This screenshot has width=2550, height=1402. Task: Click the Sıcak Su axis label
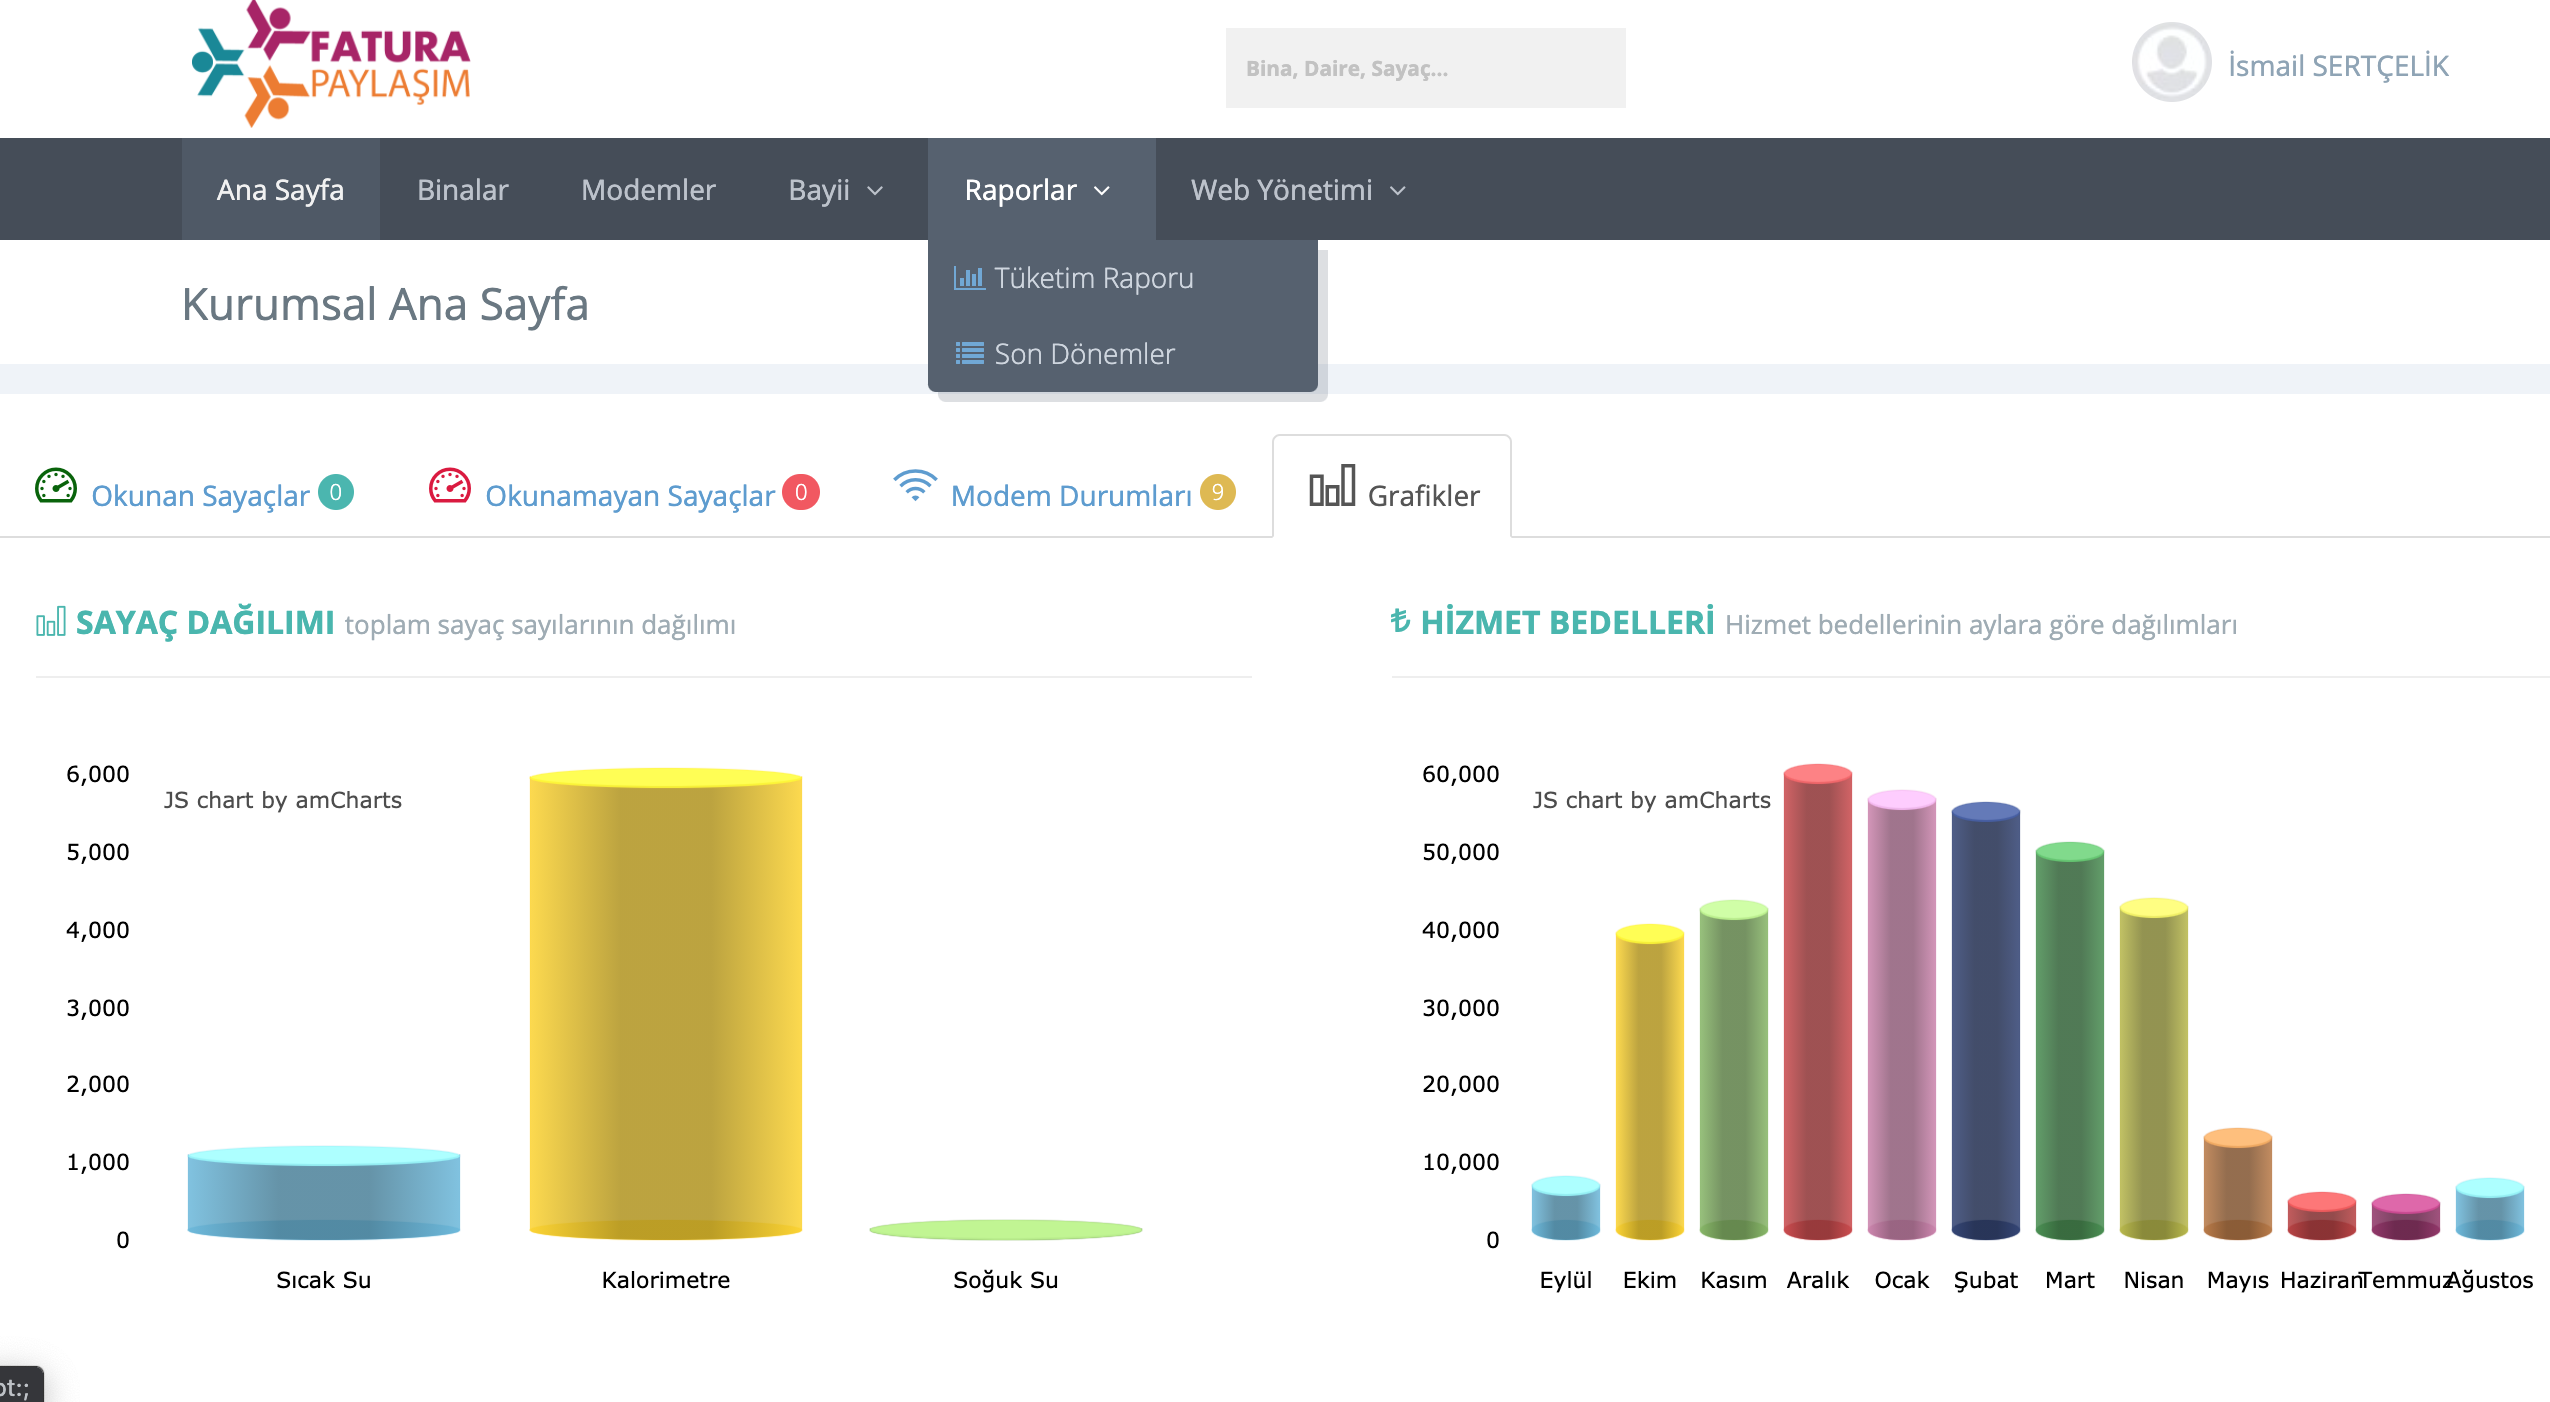click(x=324, y=1280)
